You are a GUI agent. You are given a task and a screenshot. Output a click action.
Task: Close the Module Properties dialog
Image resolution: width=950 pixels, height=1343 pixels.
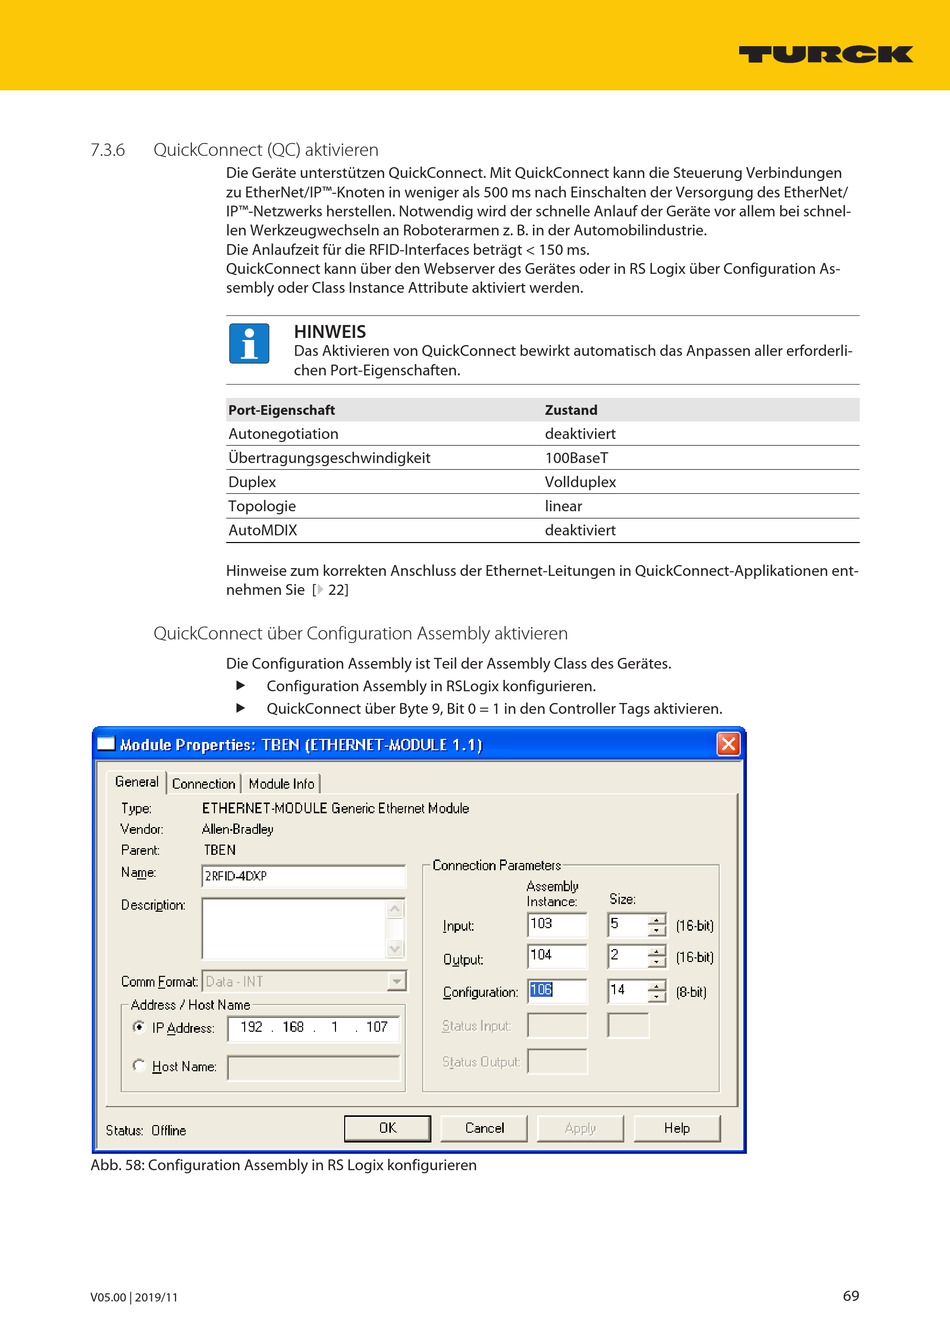pos(728,744)
